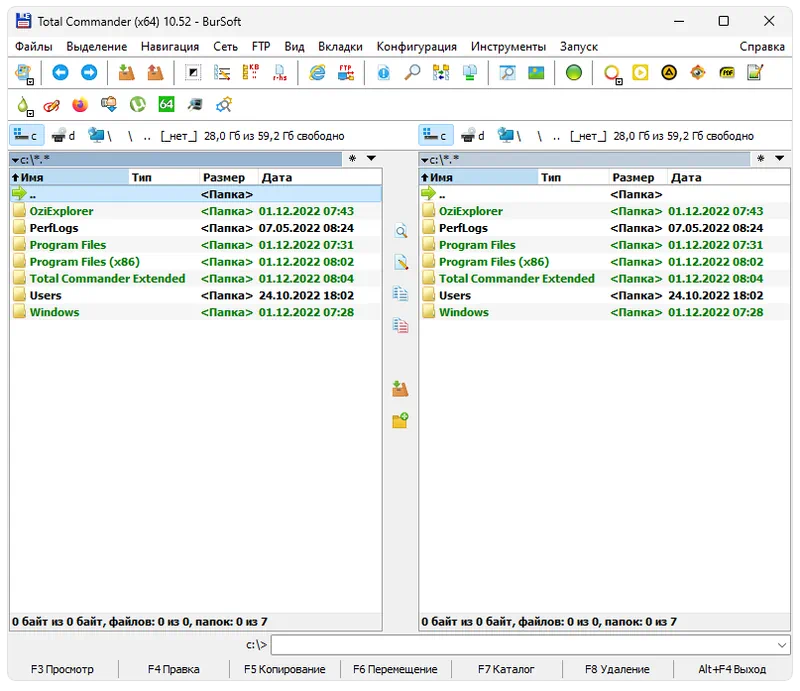The width and height of the screenshot is (800, 691).
Task: Open the right panel directory history dropdown arrow
Action: [780, 158]
